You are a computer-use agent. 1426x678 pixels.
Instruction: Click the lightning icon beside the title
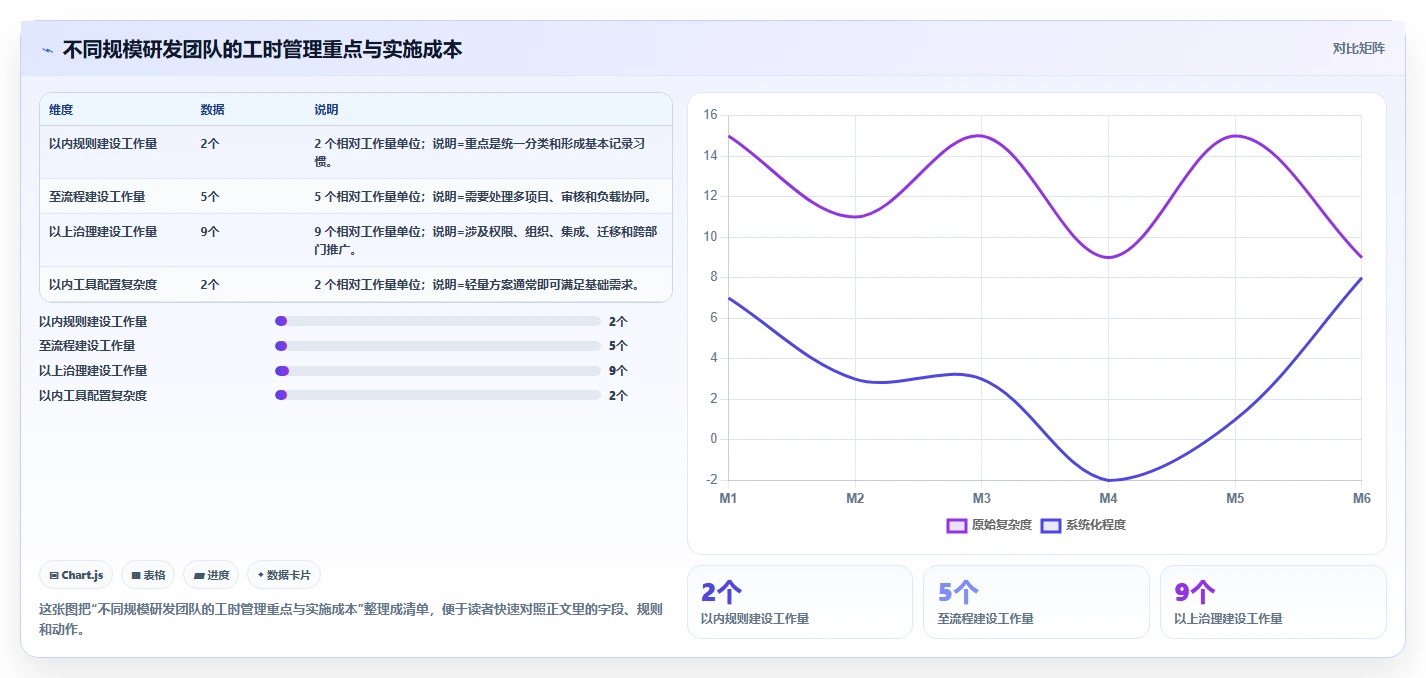click(x=48, y=50)
